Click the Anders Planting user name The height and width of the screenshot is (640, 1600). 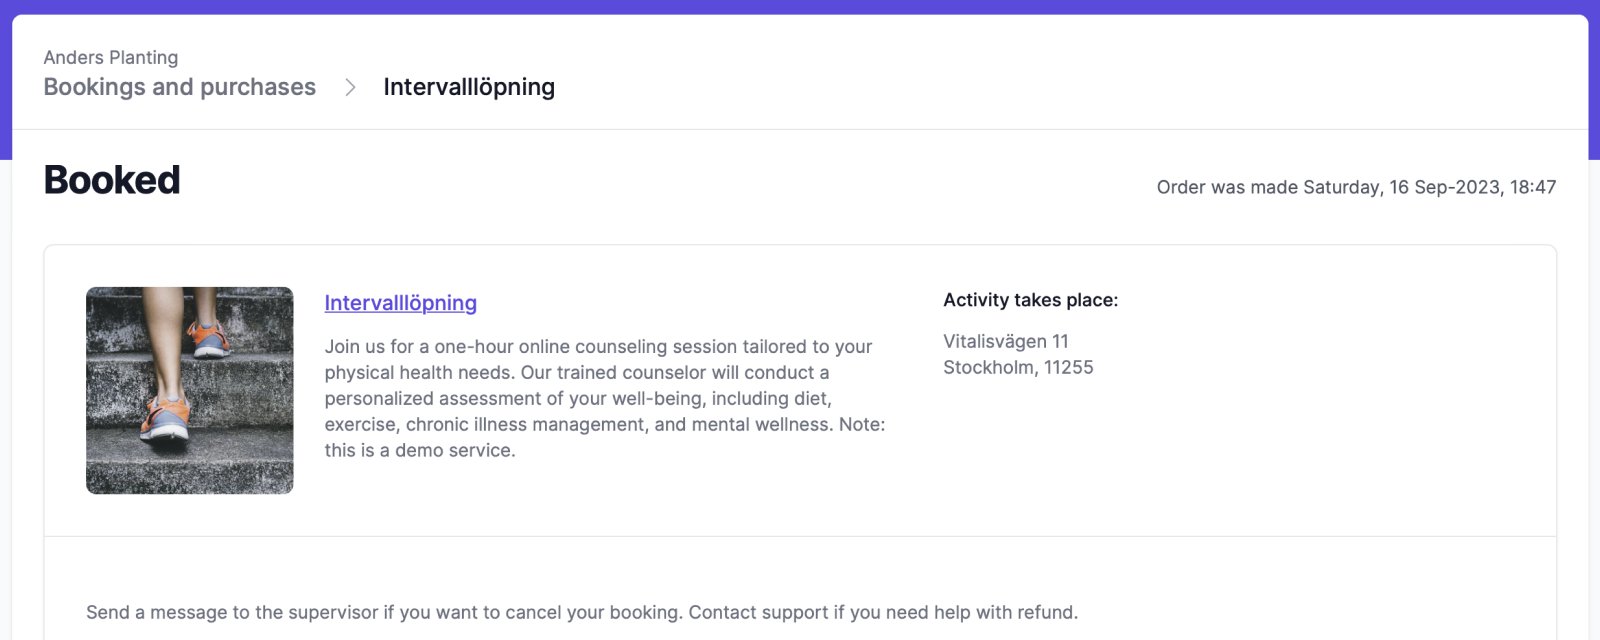(111, 57)
